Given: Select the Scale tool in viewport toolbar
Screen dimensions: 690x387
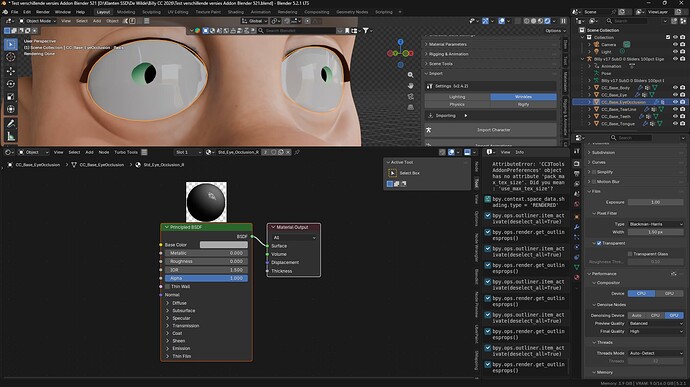Looking at the screenshot, I should [11, 96].
